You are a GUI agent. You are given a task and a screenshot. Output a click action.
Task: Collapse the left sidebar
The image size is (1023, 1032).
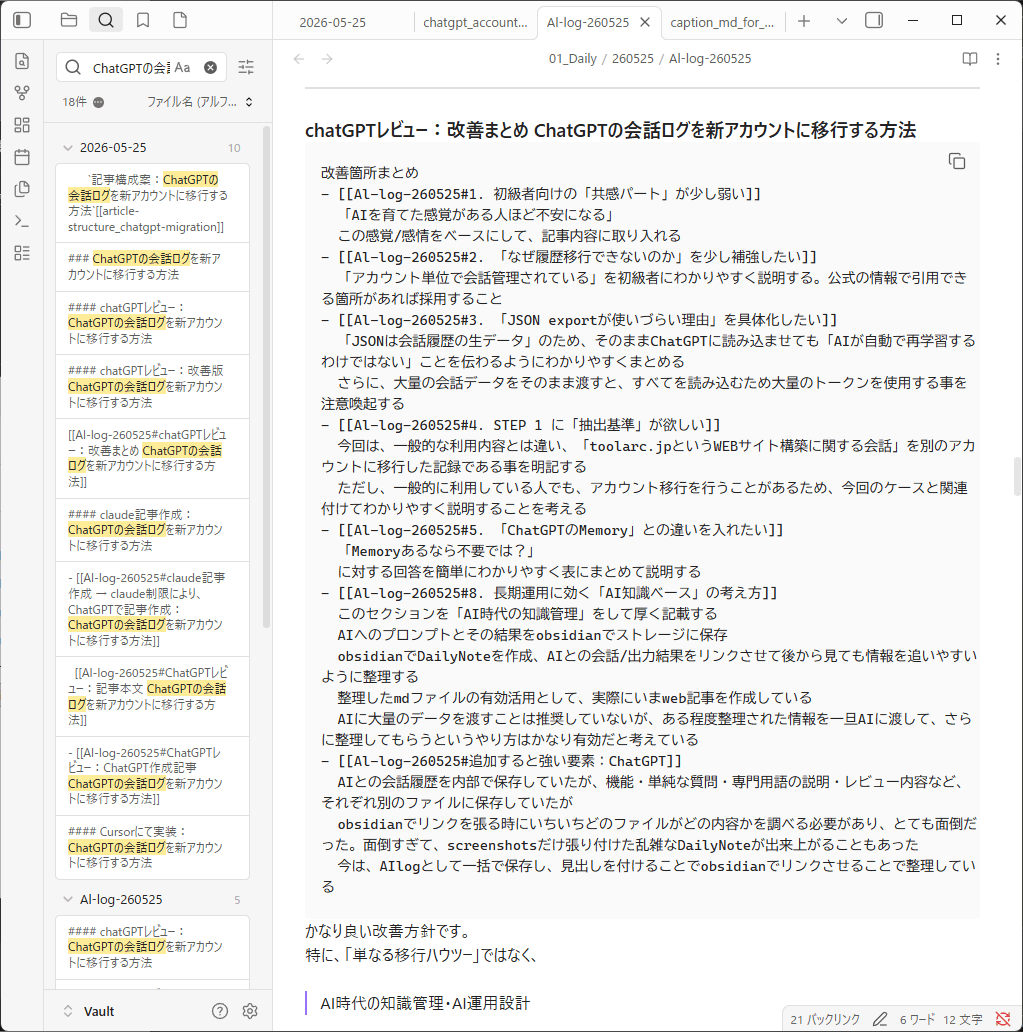[x=22, y=20]
